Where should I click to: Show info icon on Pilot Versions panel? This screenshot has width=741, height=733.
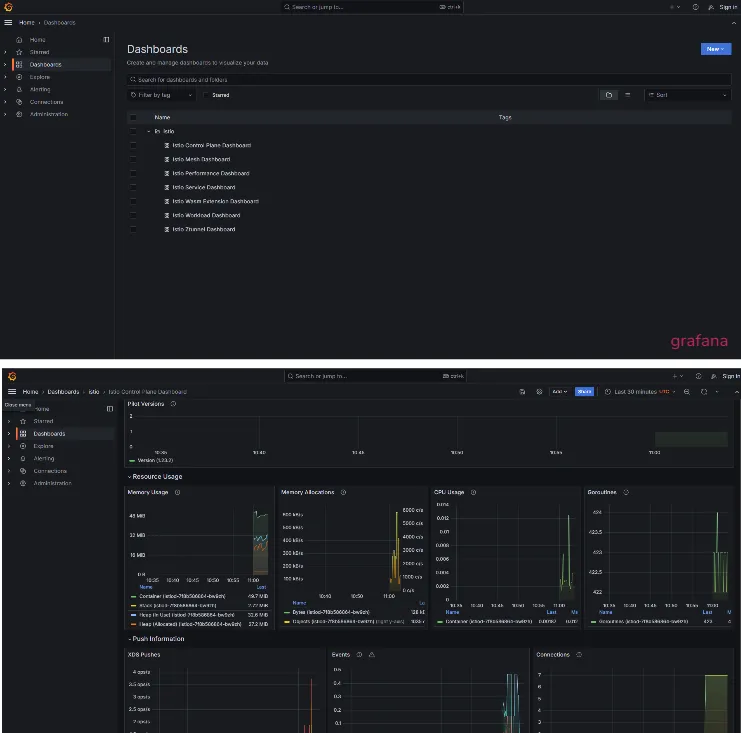click(173, 404)
